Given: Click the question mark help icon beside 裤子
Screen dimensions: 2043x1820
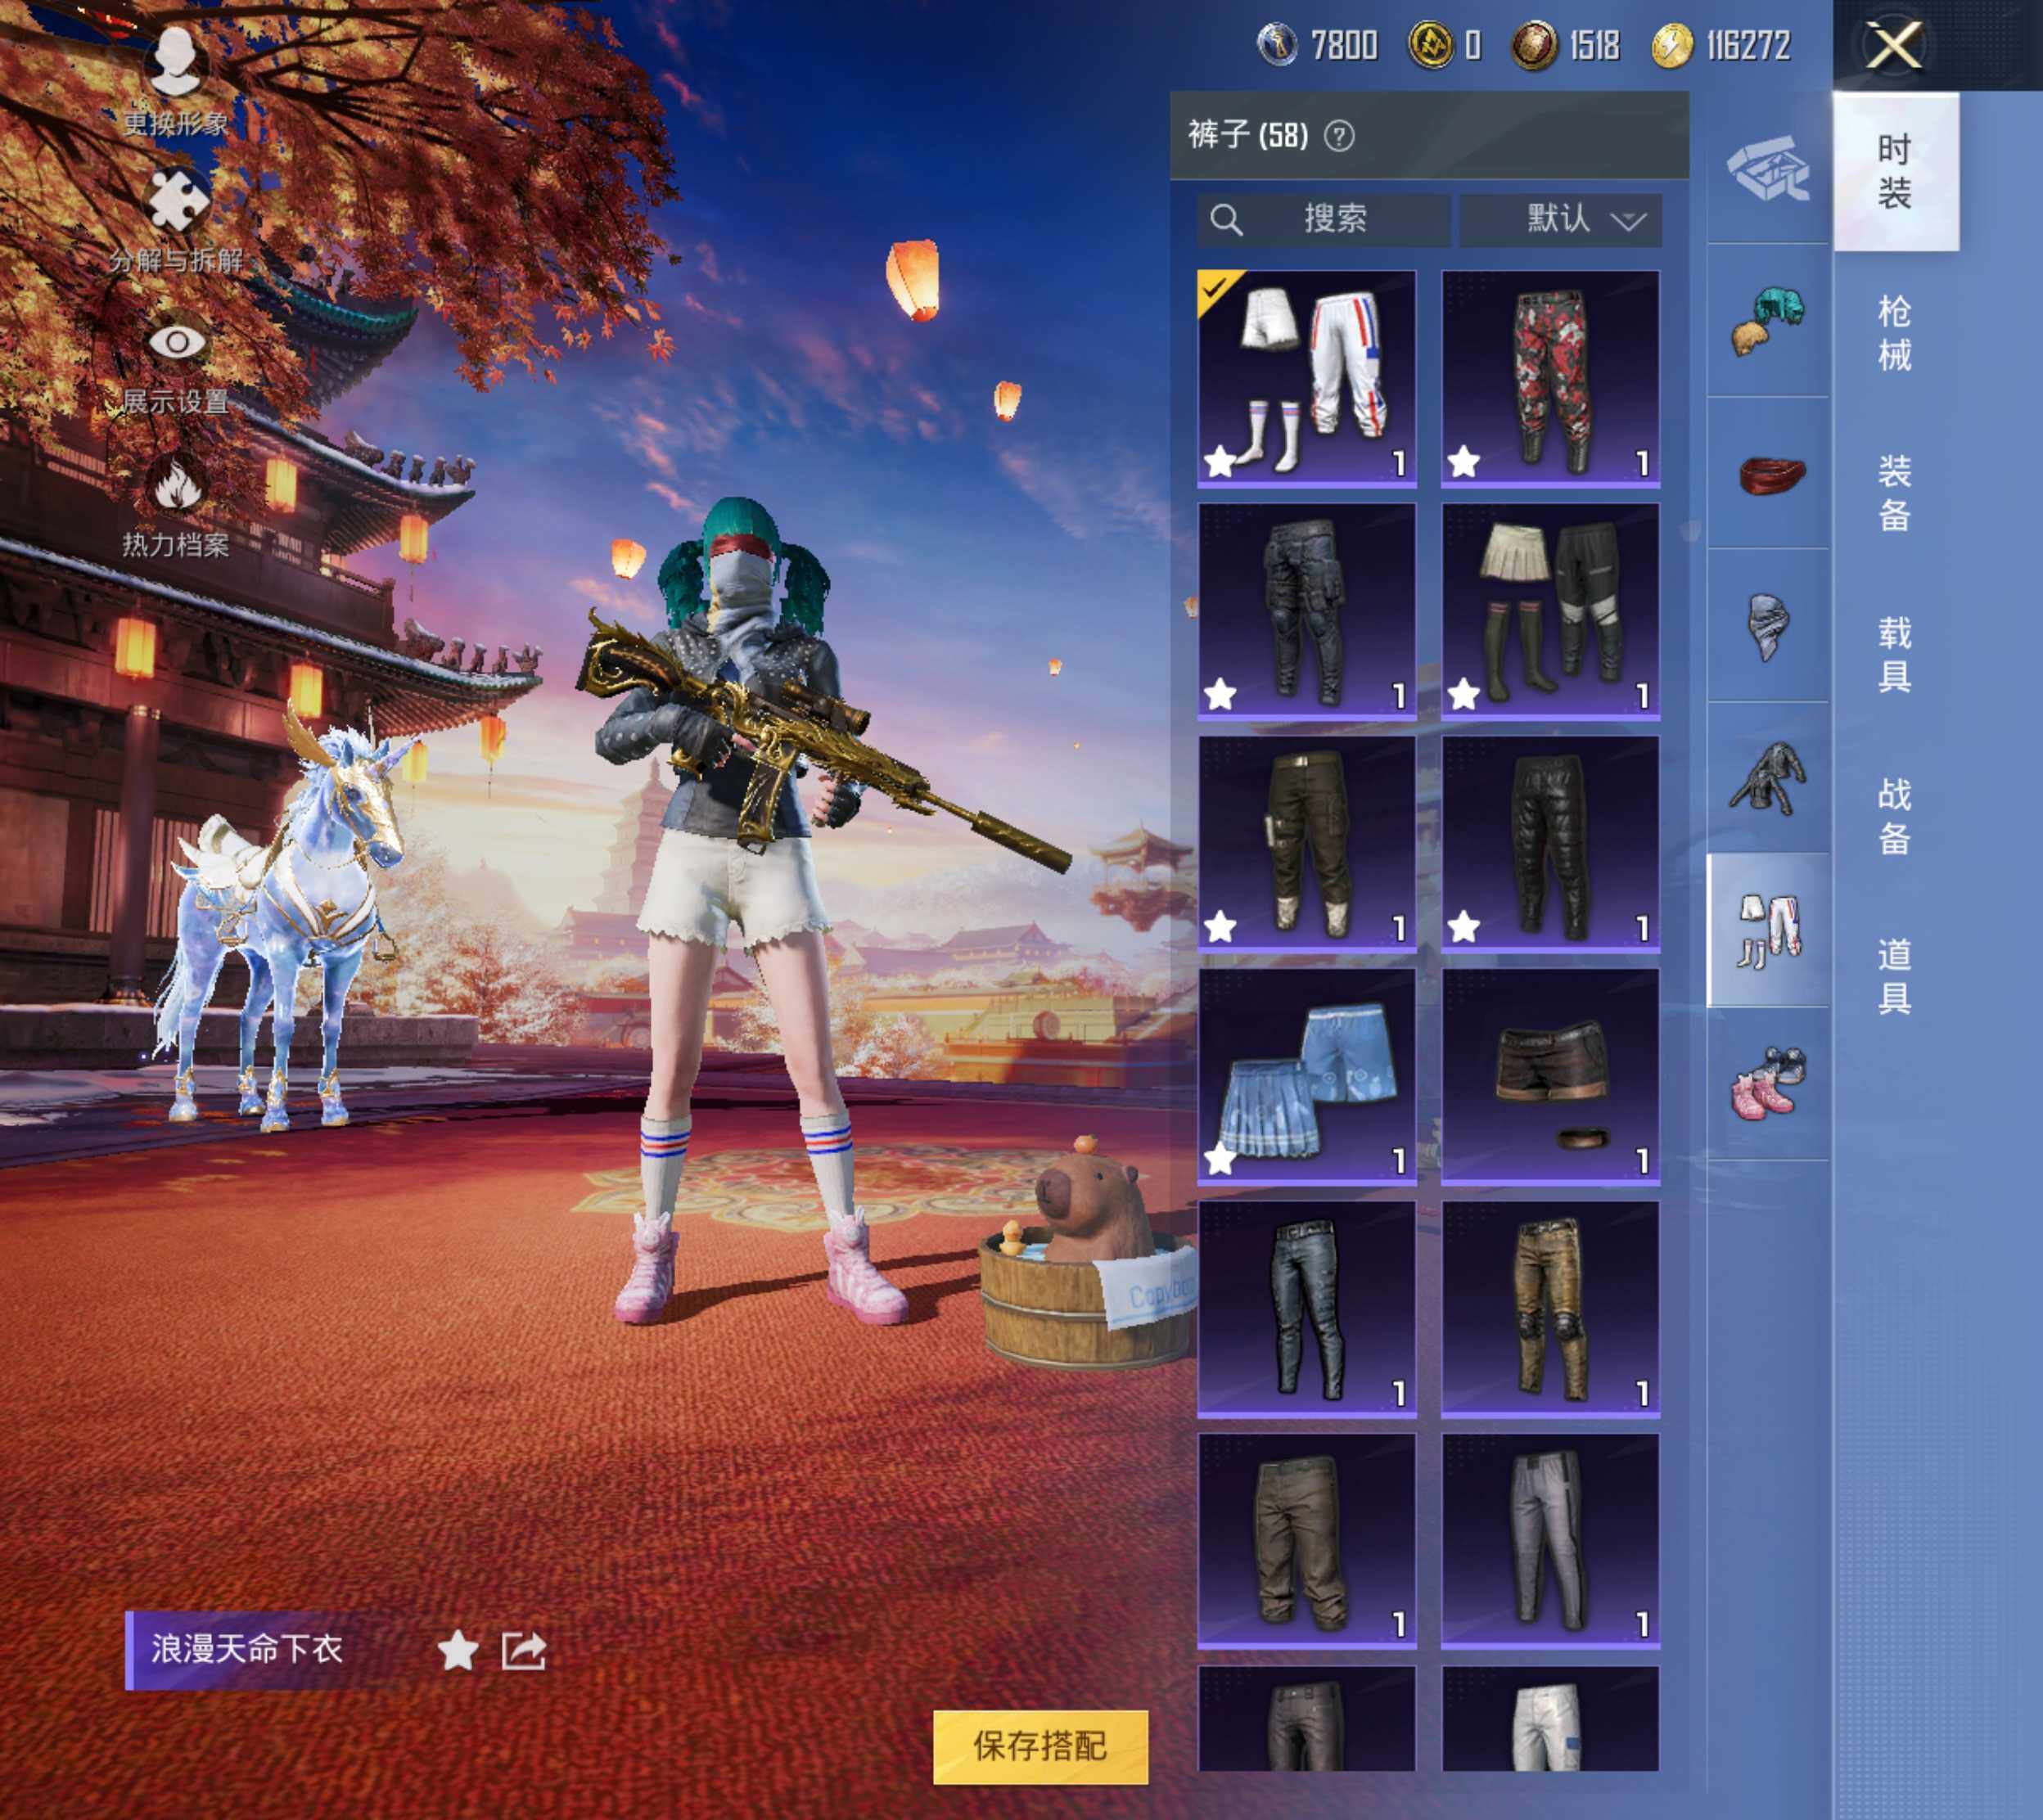Looking at the screenshot, I should (1339, 136).
